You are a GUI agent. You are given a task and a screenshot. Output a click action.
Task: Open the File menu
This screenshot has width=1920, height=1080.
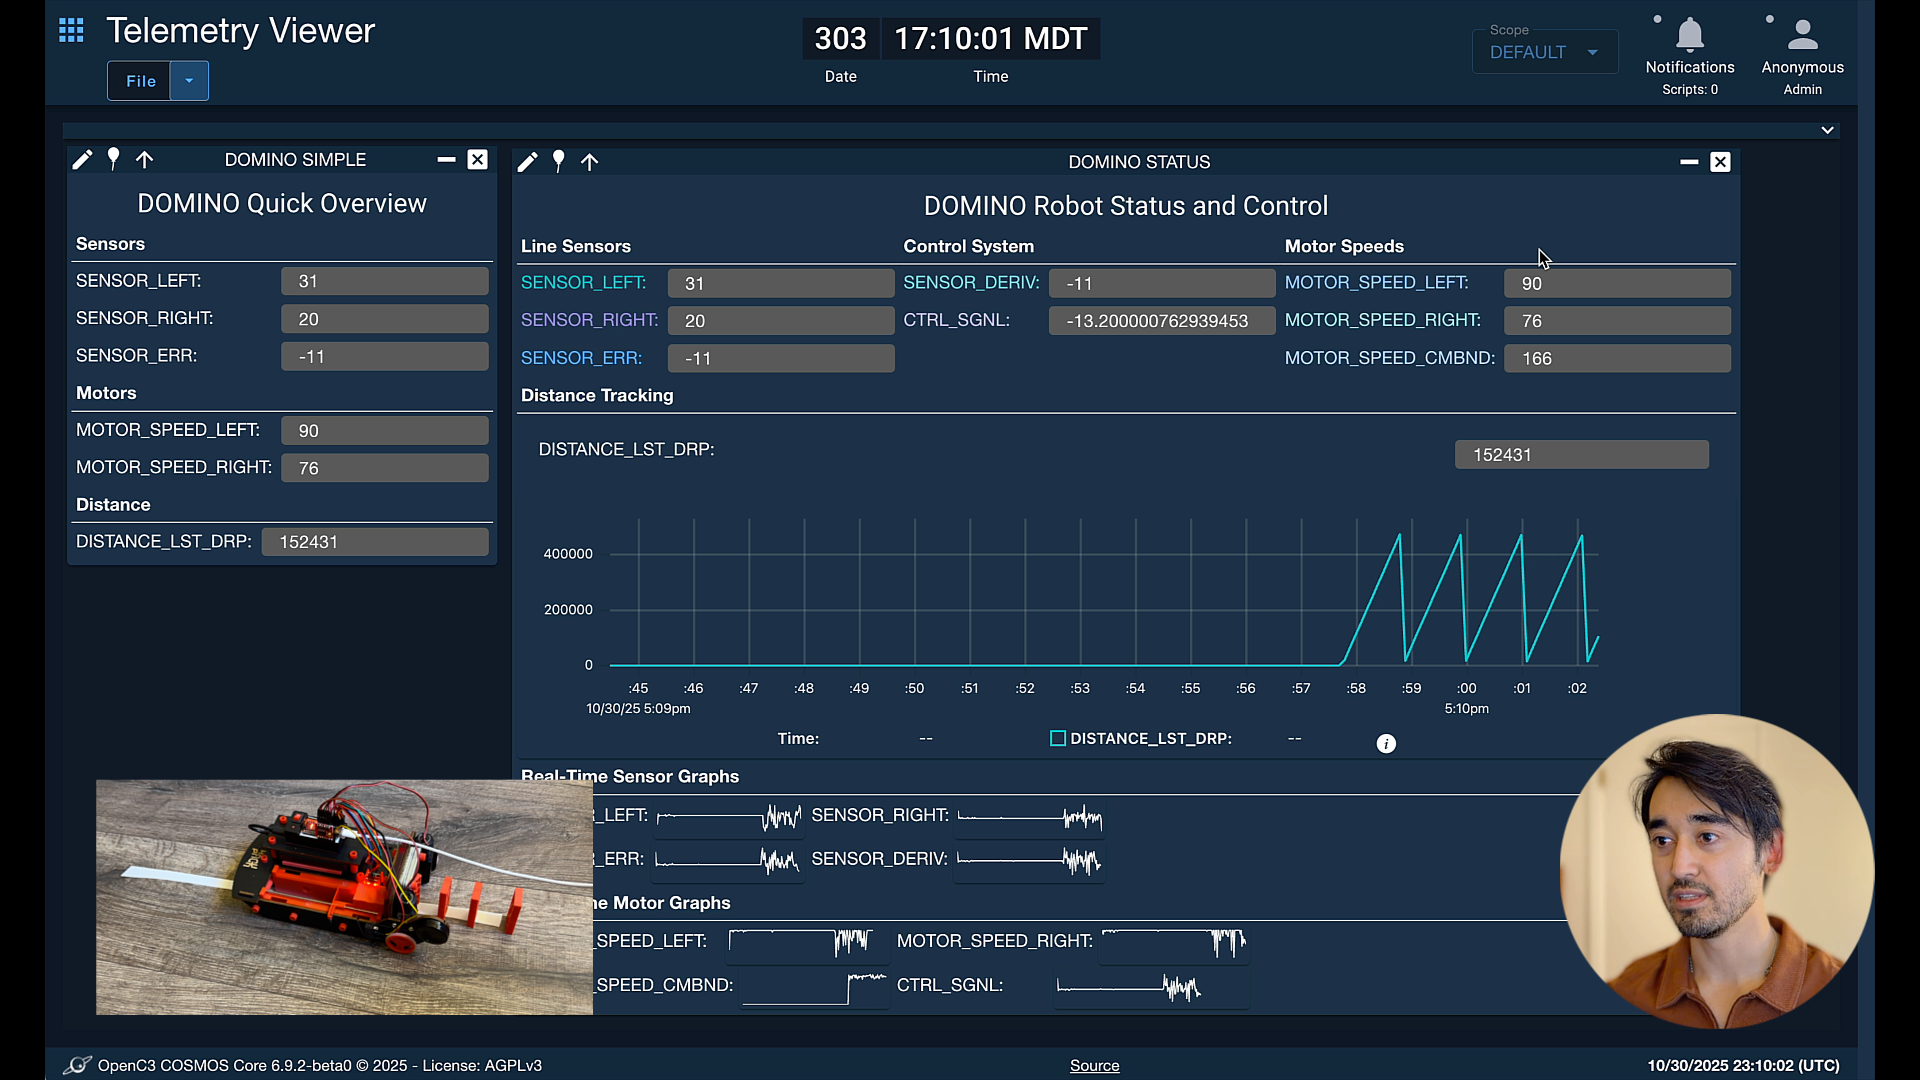click(x=140, y=81)
